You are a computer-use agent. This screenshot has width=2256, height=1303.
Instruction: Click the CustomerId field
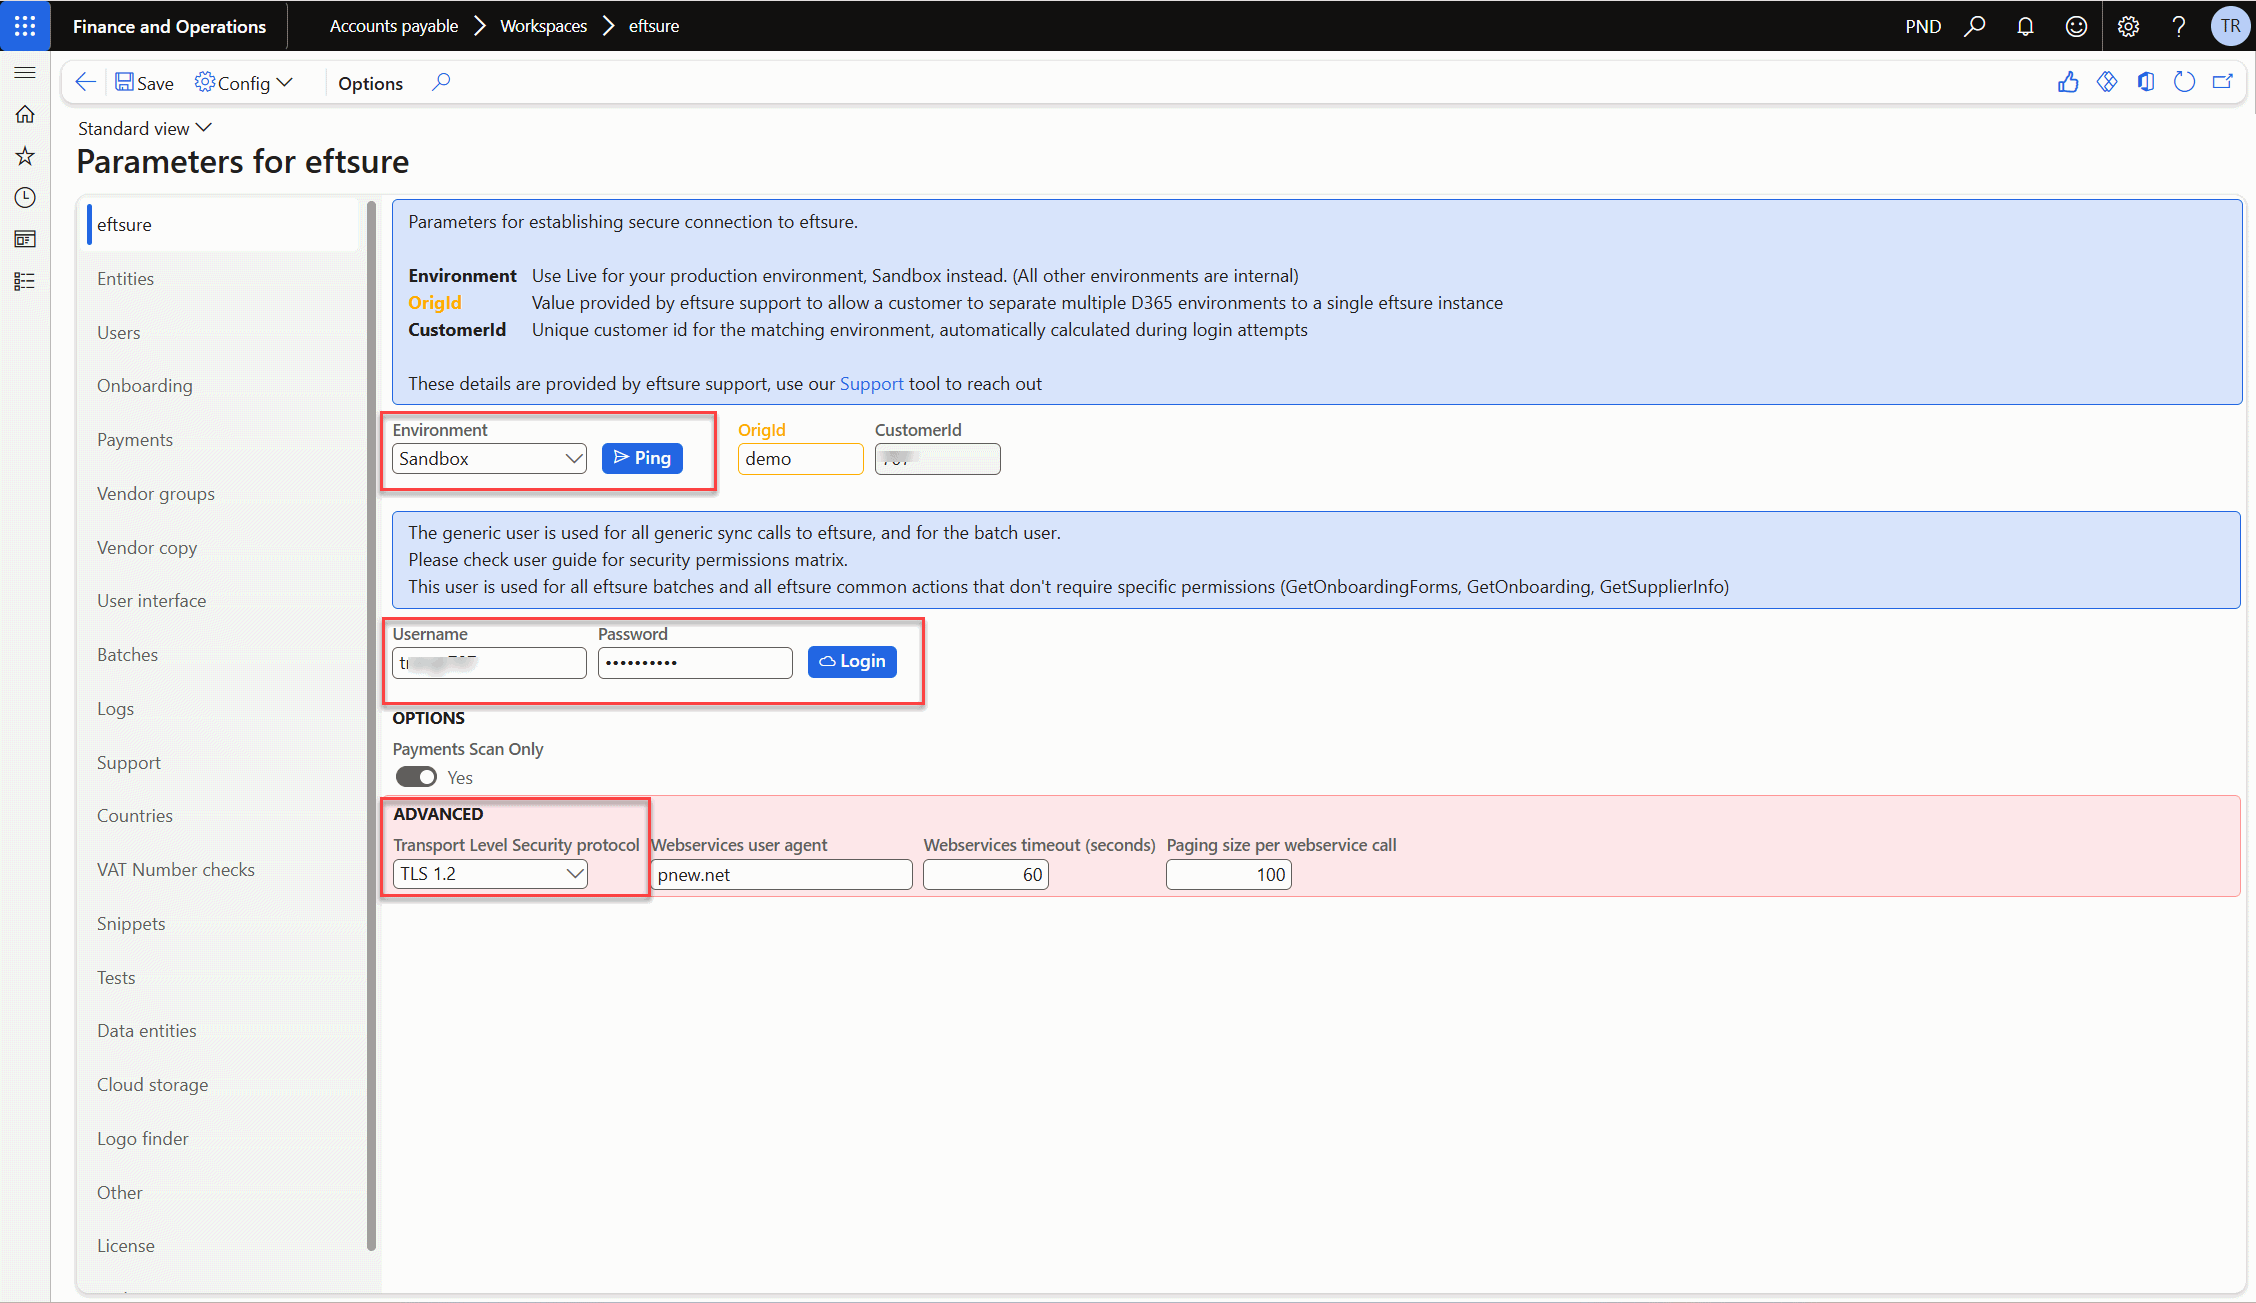pos(938,459)
